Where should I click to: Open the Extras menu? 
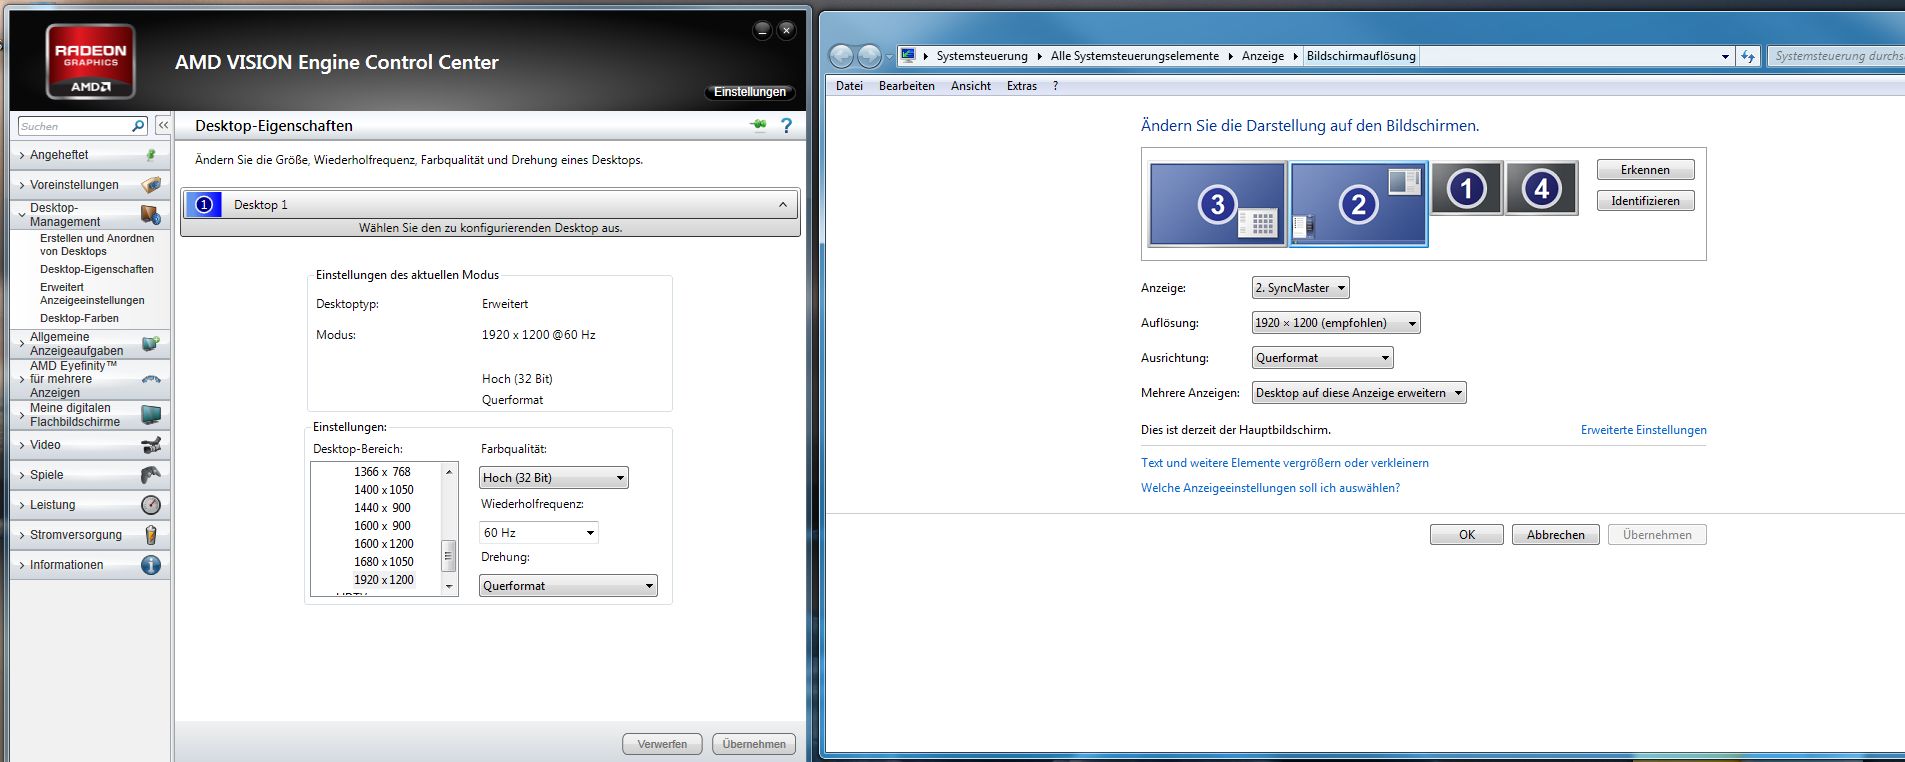coord(1022,86)
